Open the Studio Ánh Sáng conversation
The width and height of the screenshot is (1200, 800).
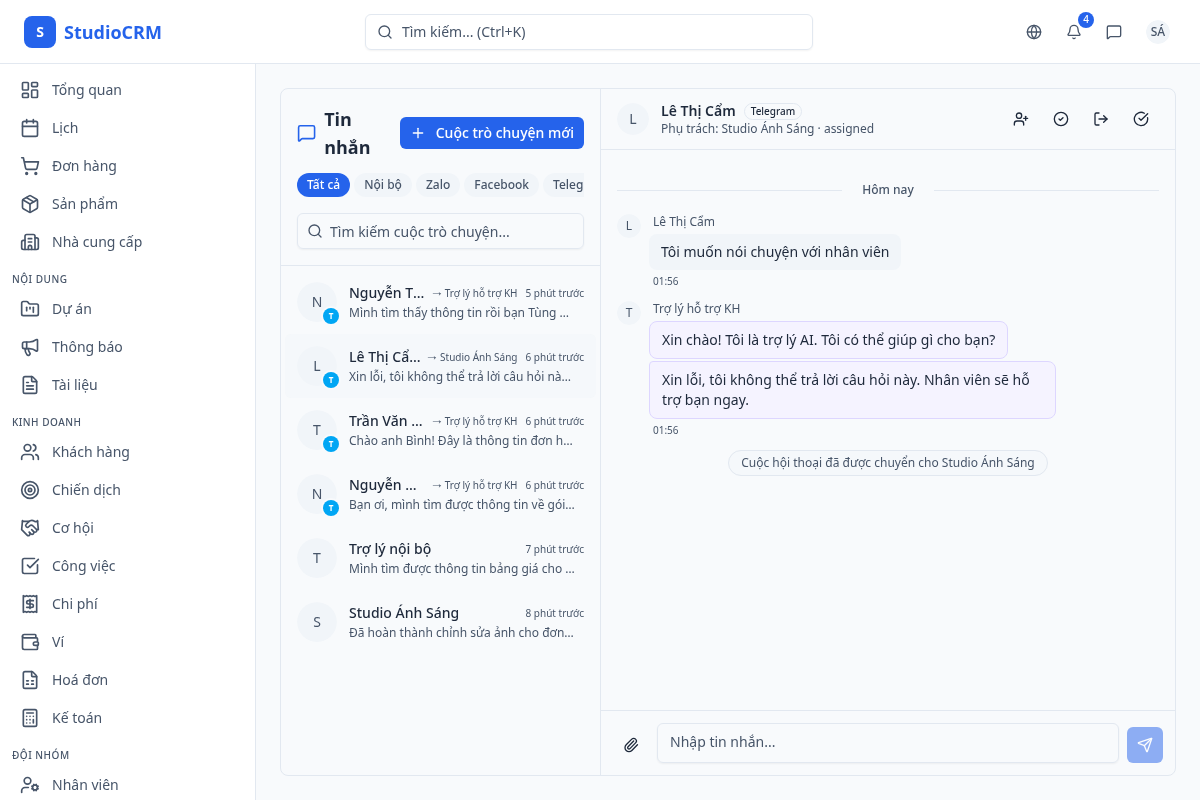(x=440, y=622)
